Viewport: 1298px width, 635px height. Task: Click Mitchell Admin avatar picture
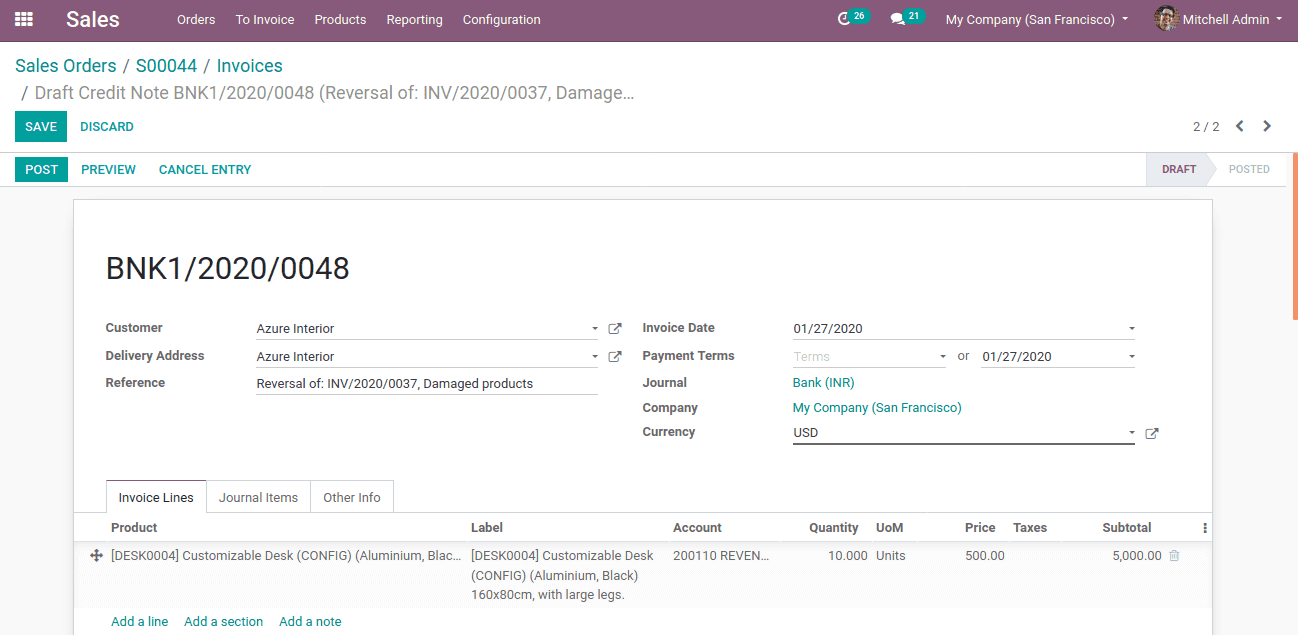coord(1166,19)
